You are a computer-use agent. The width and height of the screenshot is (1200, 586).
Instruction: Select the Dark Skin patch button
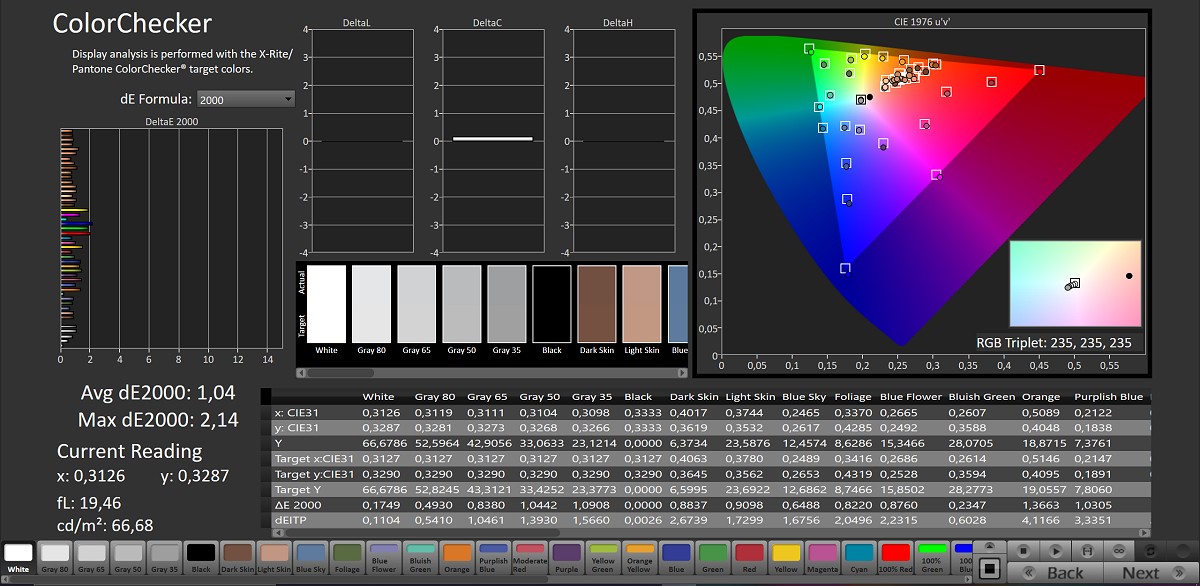(x=238, y=558)
